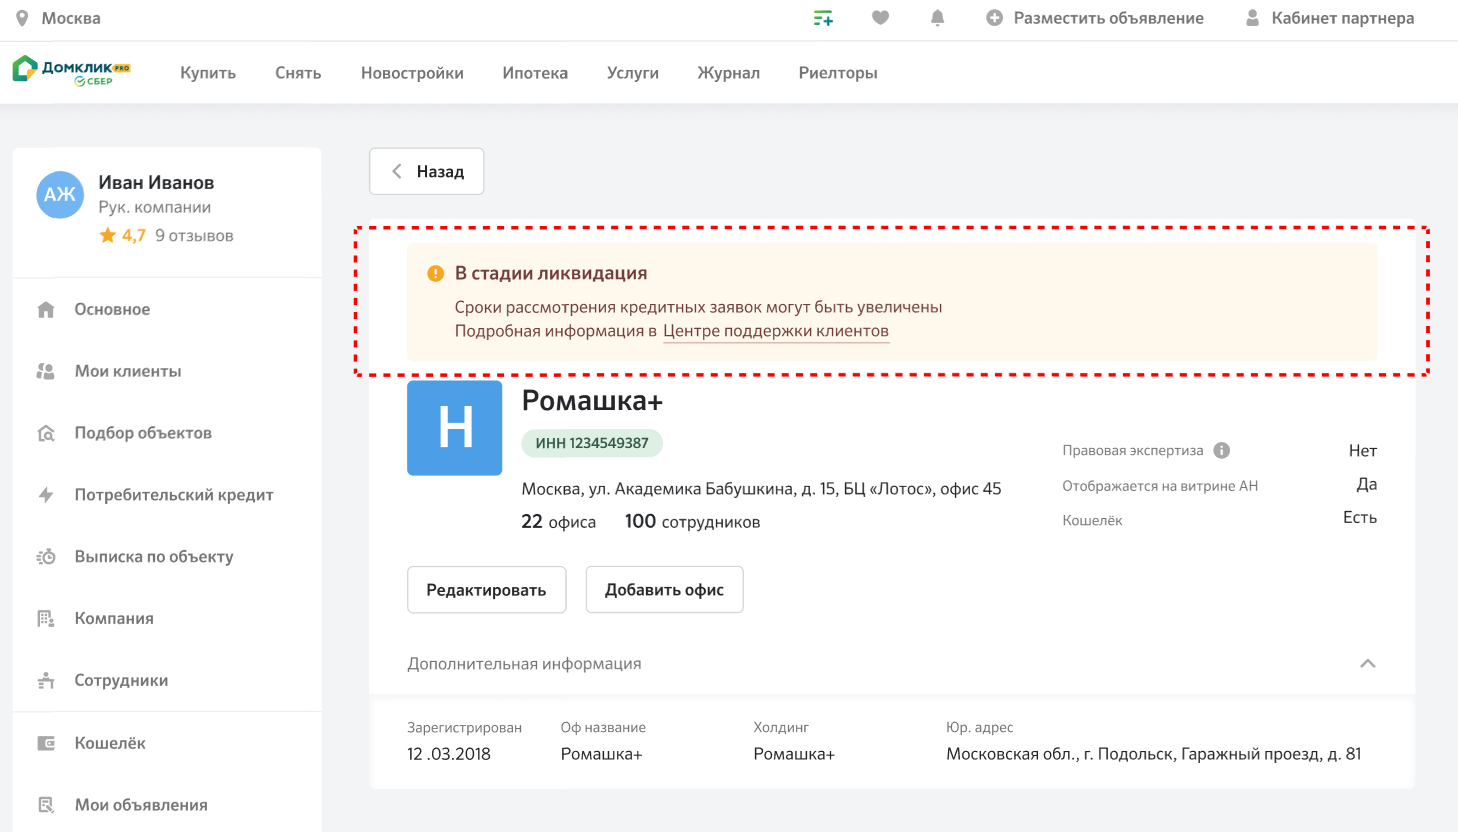Click the staff icon beside Сотрудники
The image size is (1458, 832).
tap(46, 681)
